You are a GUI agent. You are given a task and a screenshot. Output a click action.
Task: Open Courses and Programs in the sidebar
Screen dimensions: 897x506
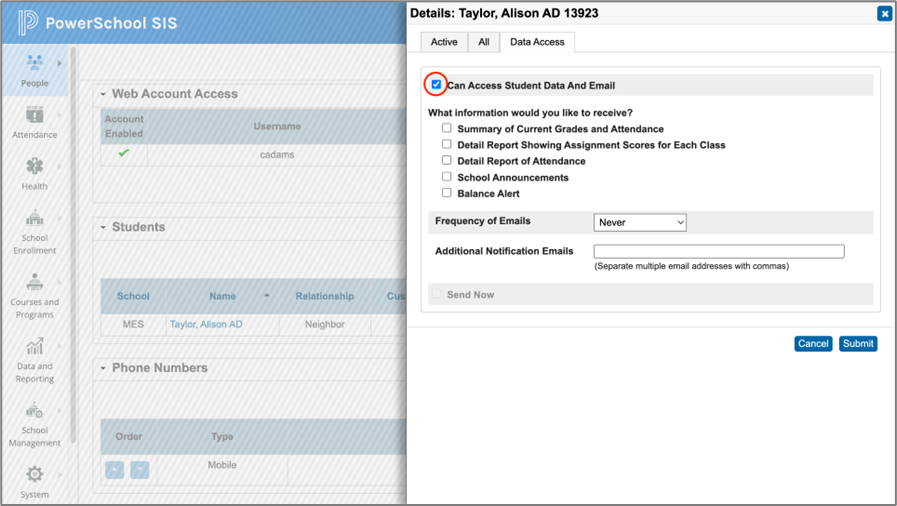[x=34, y=296]
